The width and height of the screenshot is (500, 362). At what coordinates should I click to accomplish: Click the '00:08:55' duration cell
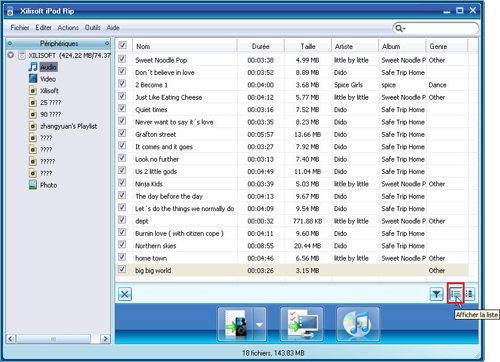pos(260,246)
